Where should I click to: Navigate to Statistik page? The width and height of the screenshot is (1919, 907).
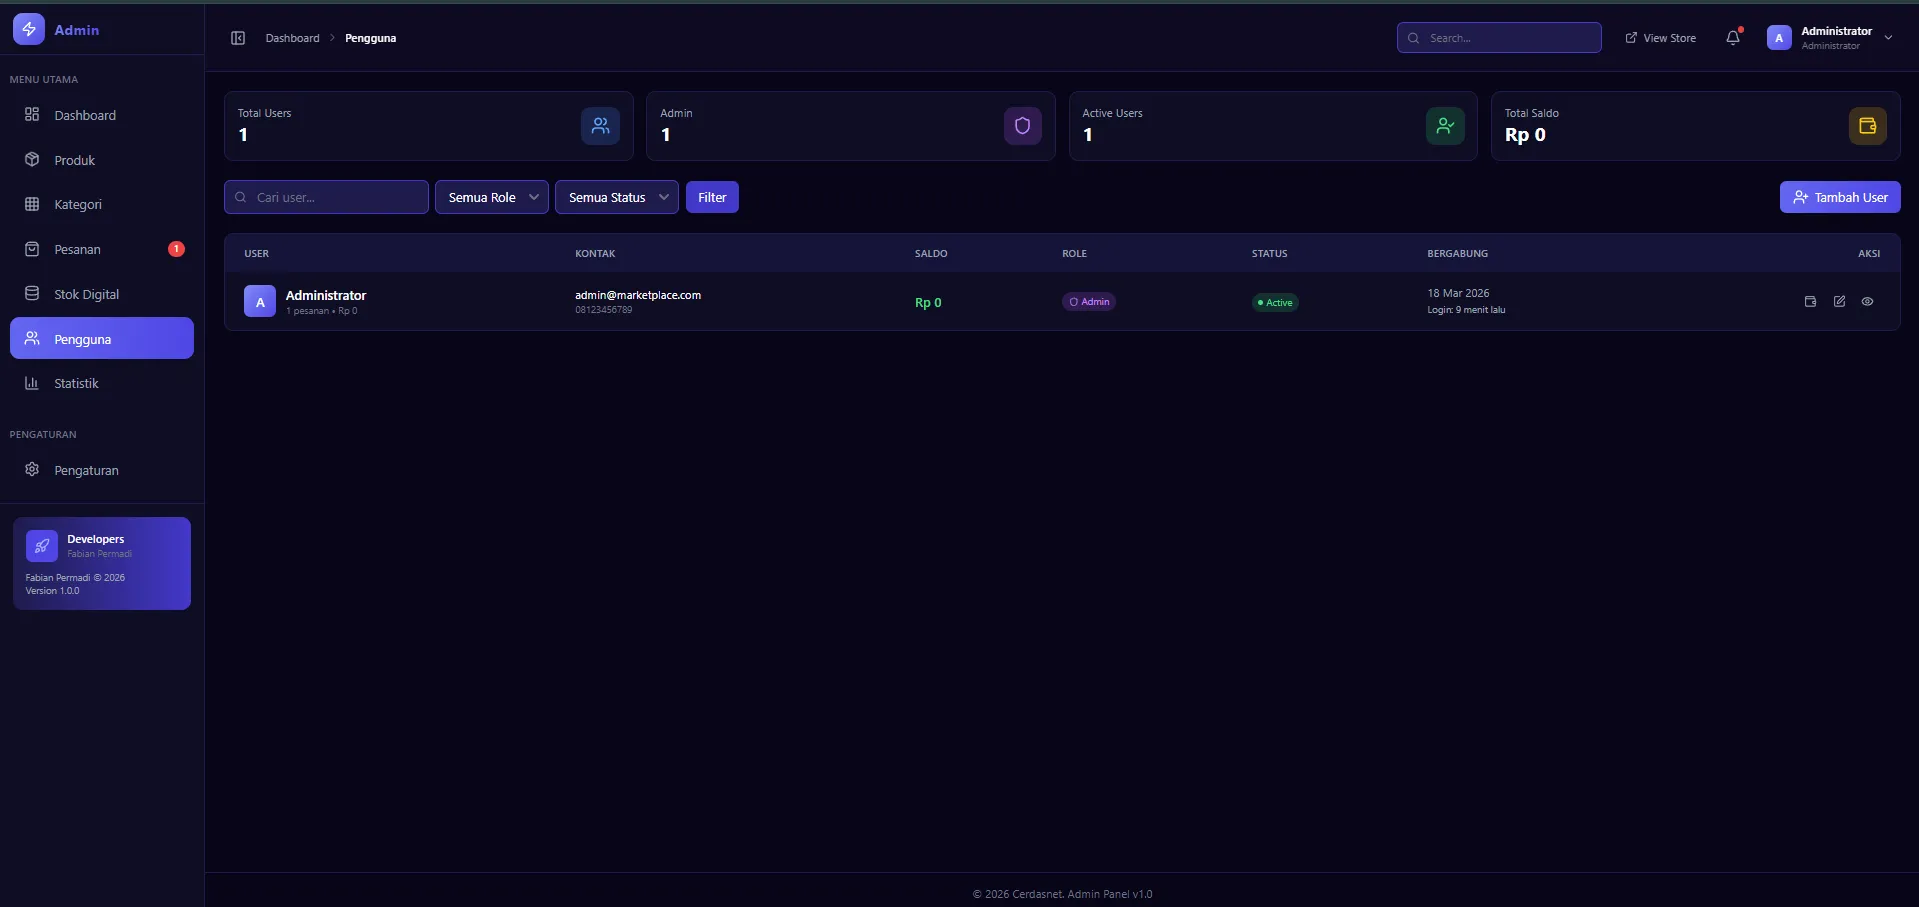pos(76,383)
